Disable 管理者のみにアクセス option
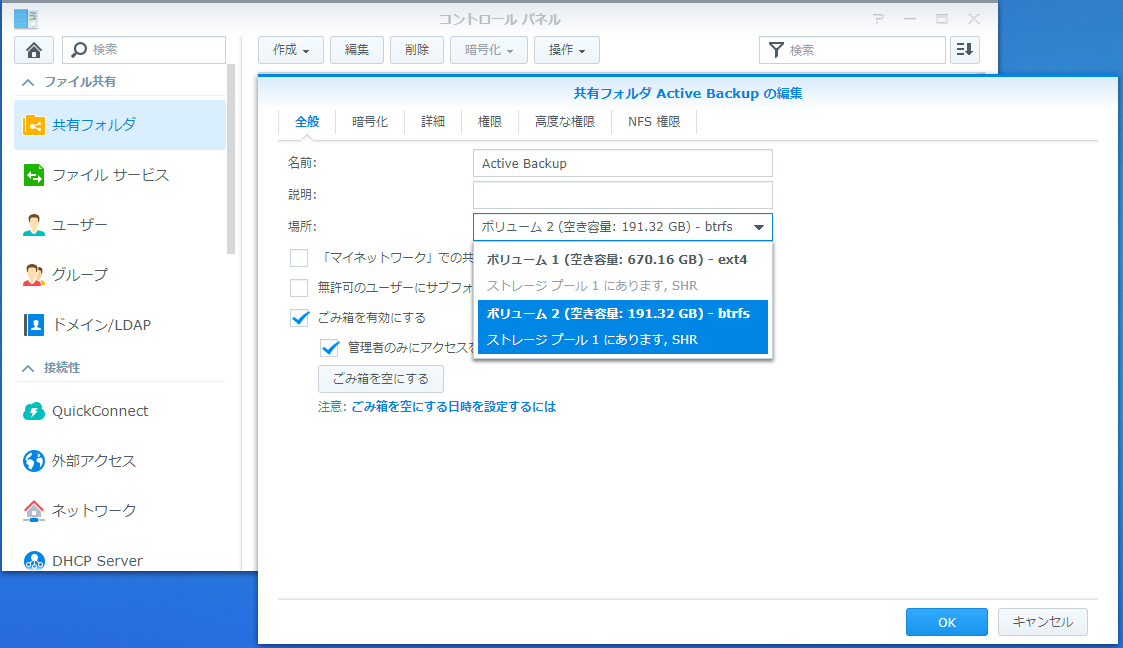This screenshot has height=648, width=1123. click(x=330, y=348)
